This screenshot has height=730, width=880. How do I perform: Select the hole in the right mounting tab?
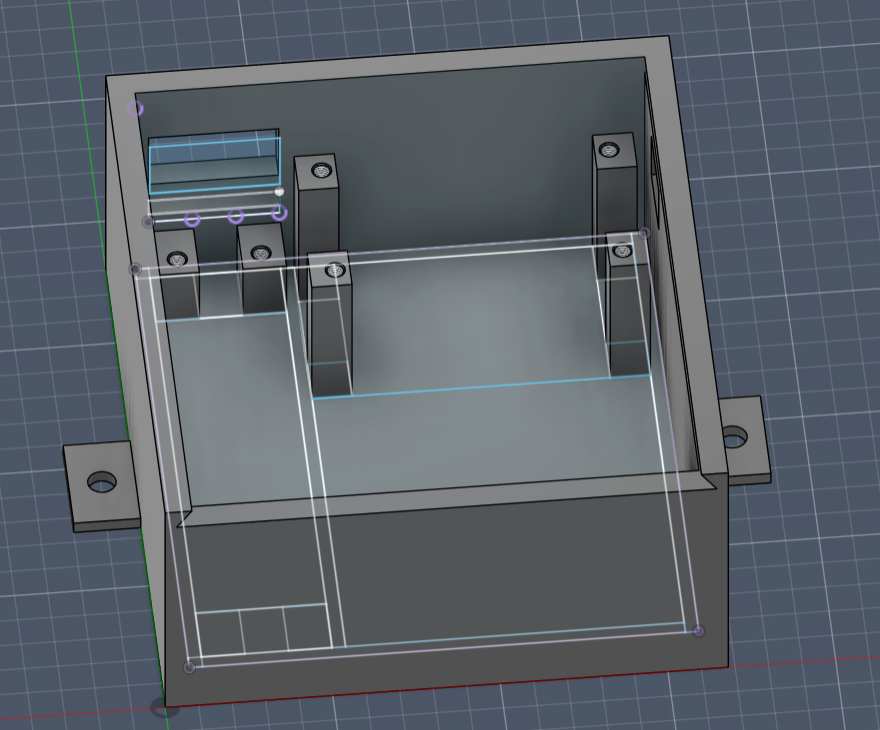(x=734, y=437)
